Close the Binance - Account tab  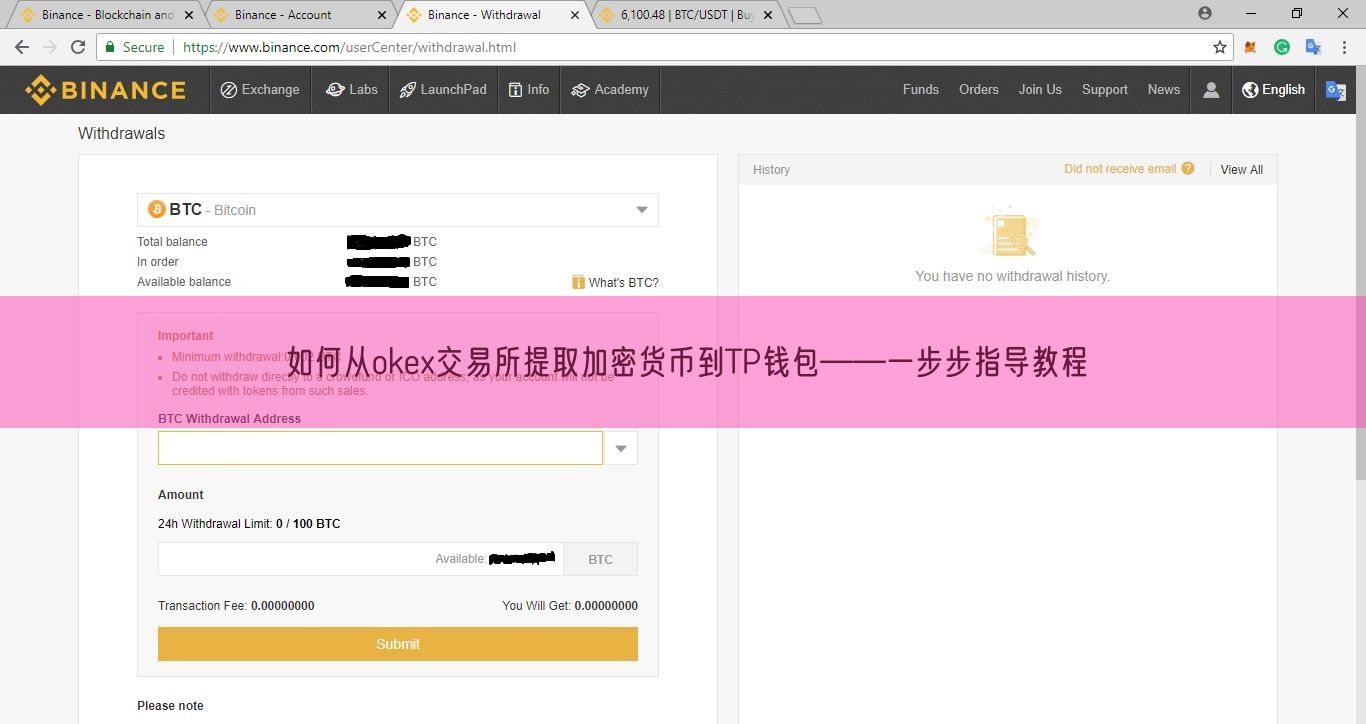pyautogui.click(x=383, y=15)
